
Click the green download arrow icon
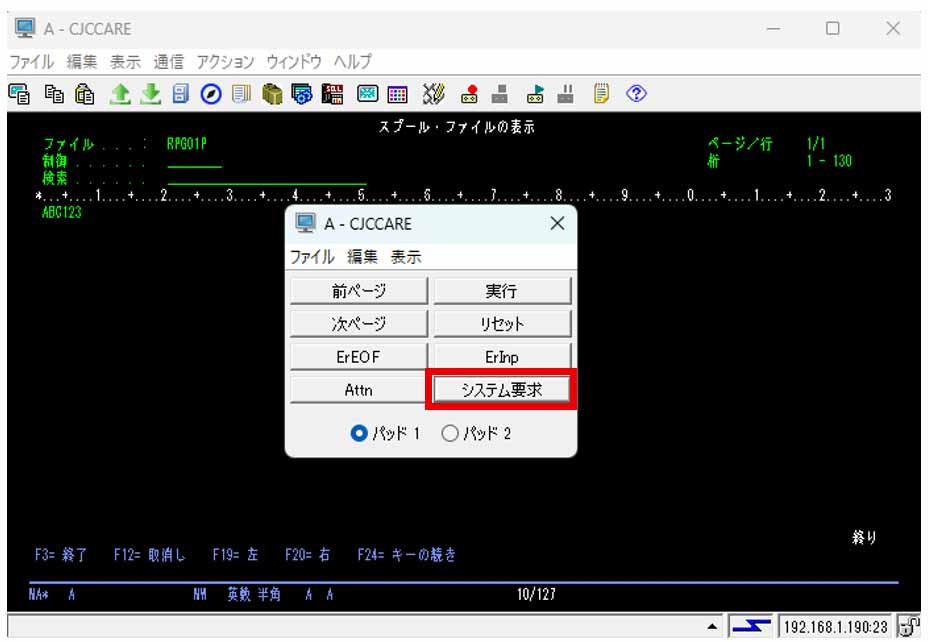150,94
